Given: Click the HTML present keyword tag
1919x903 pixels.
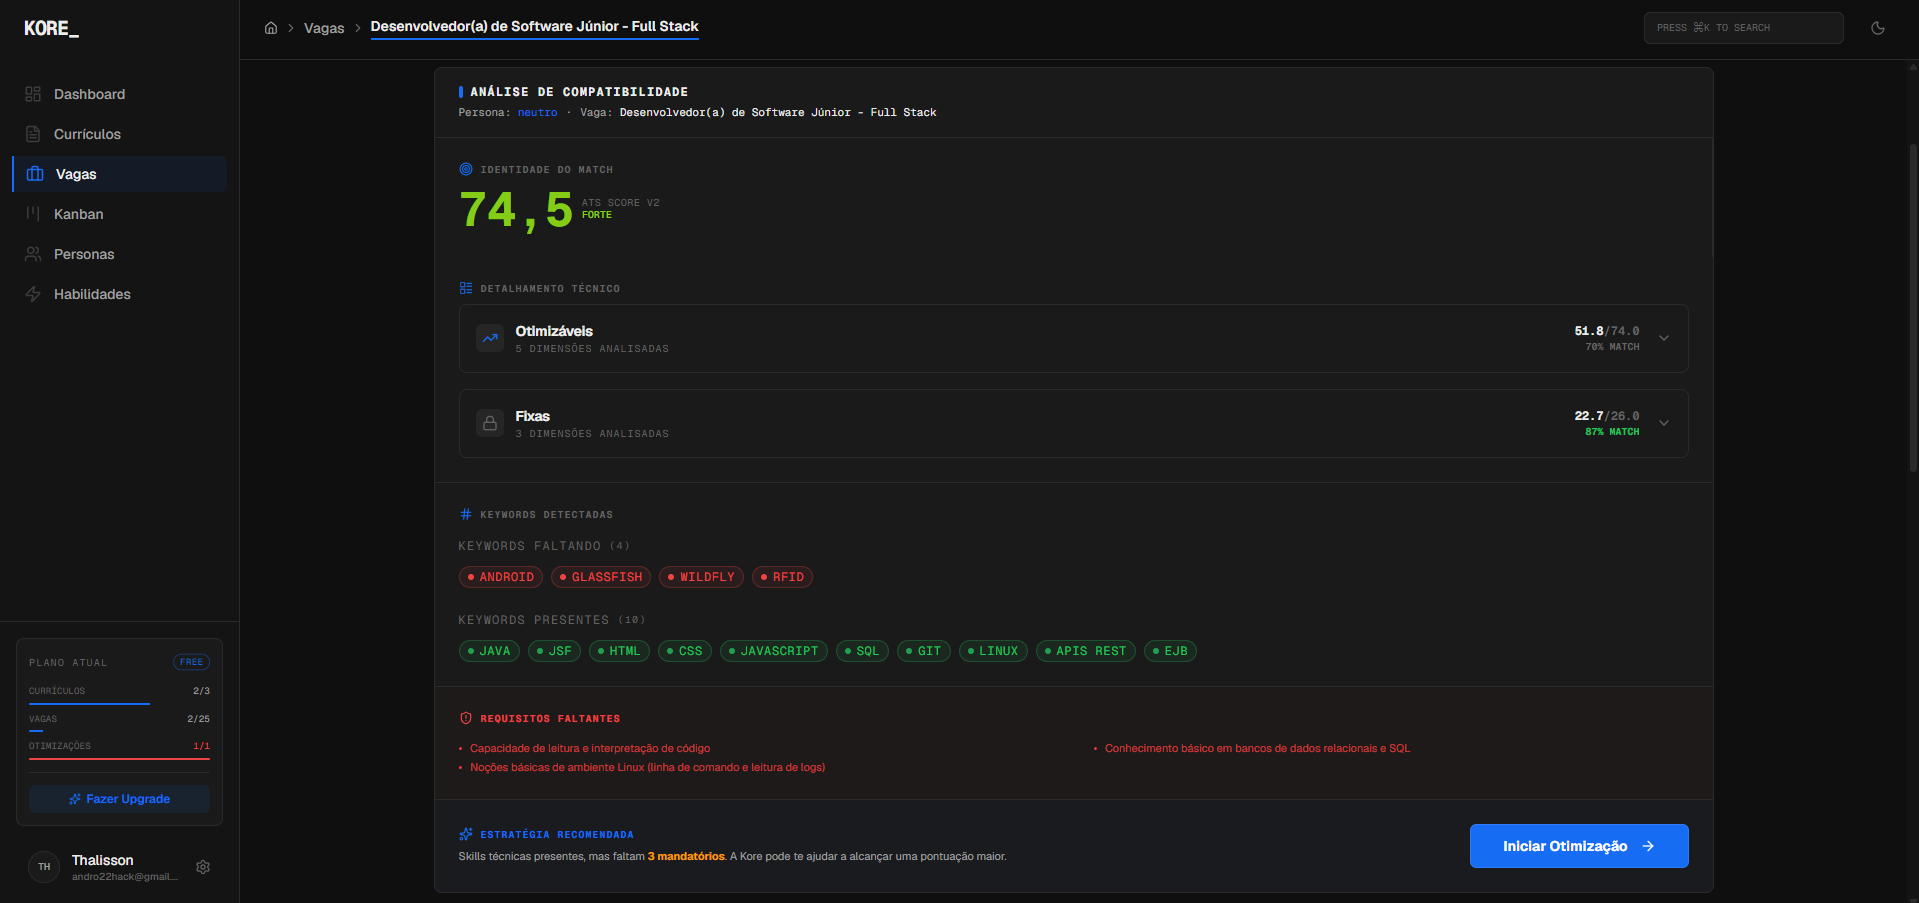Looking at the screenshot, I should click(x=619, y=651).
